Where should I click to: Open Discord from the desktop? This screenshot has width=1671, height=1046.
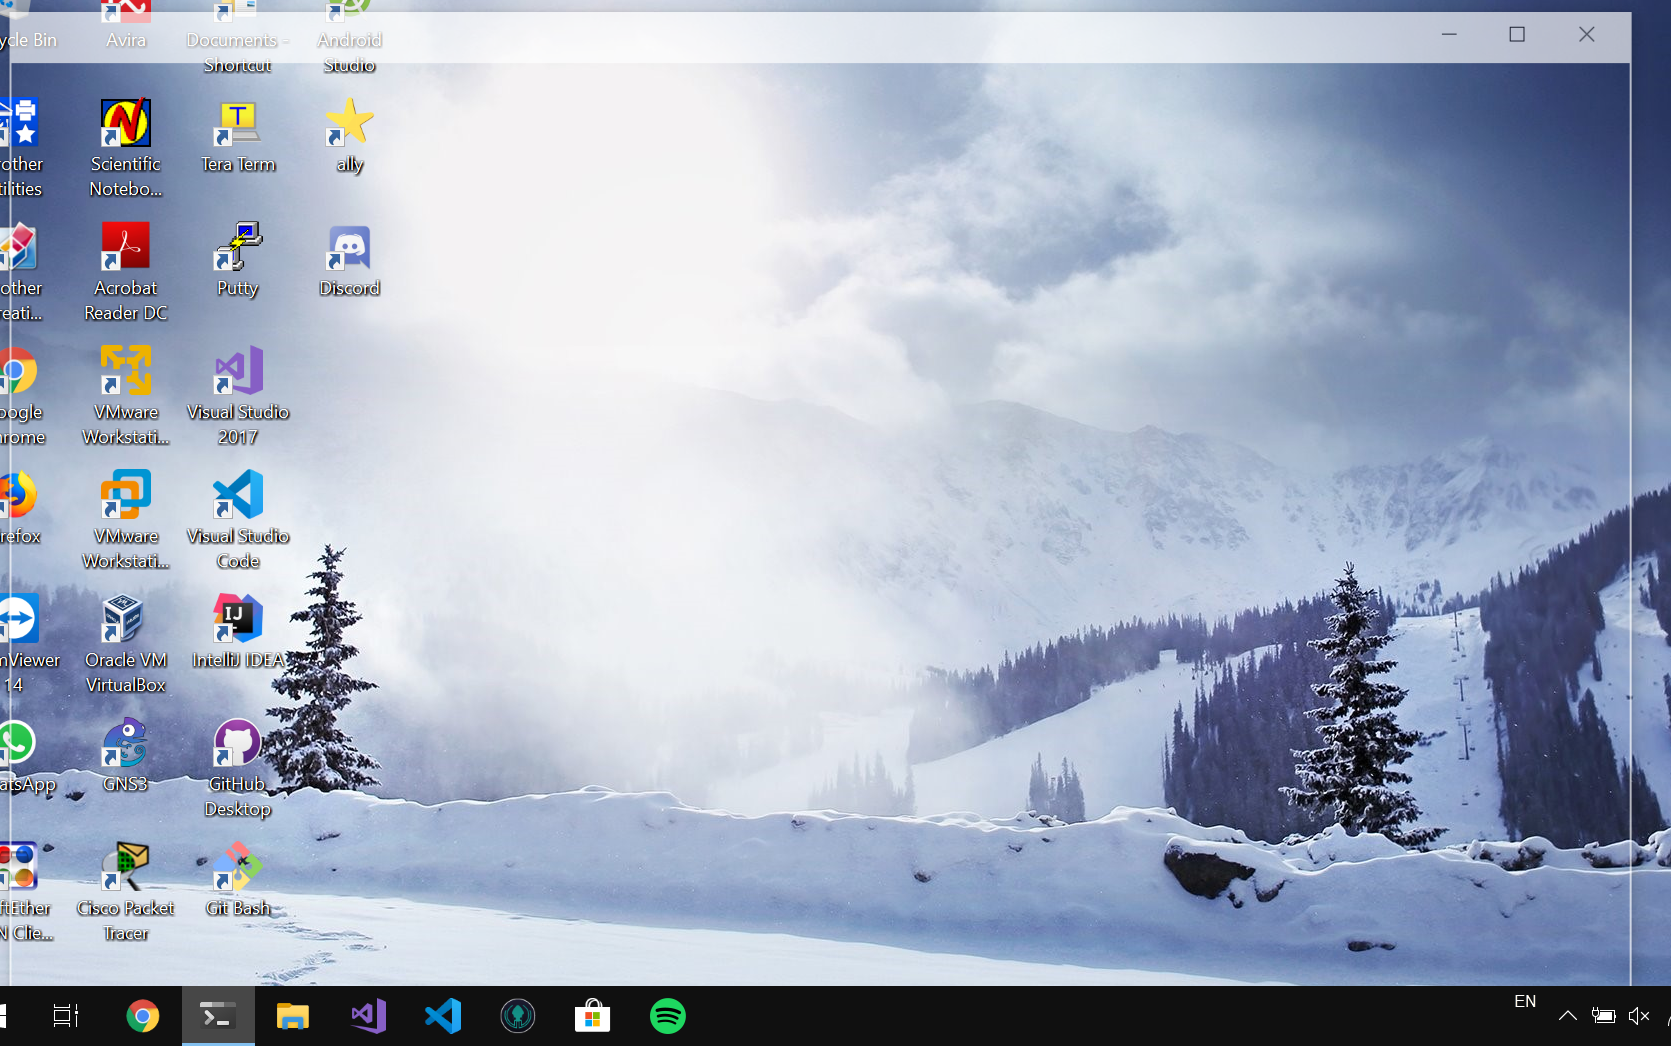click(x=349, y=258)
